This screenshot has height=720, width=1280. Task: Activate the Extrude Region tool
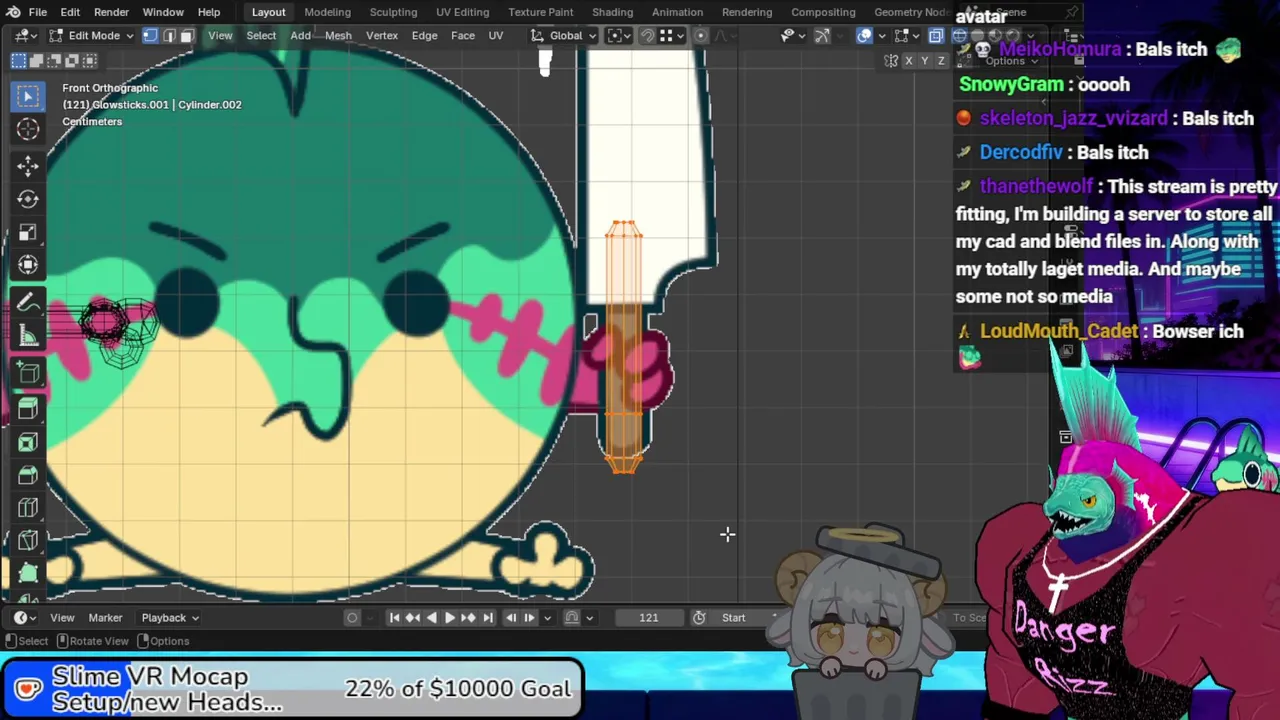tap(28, 408)
